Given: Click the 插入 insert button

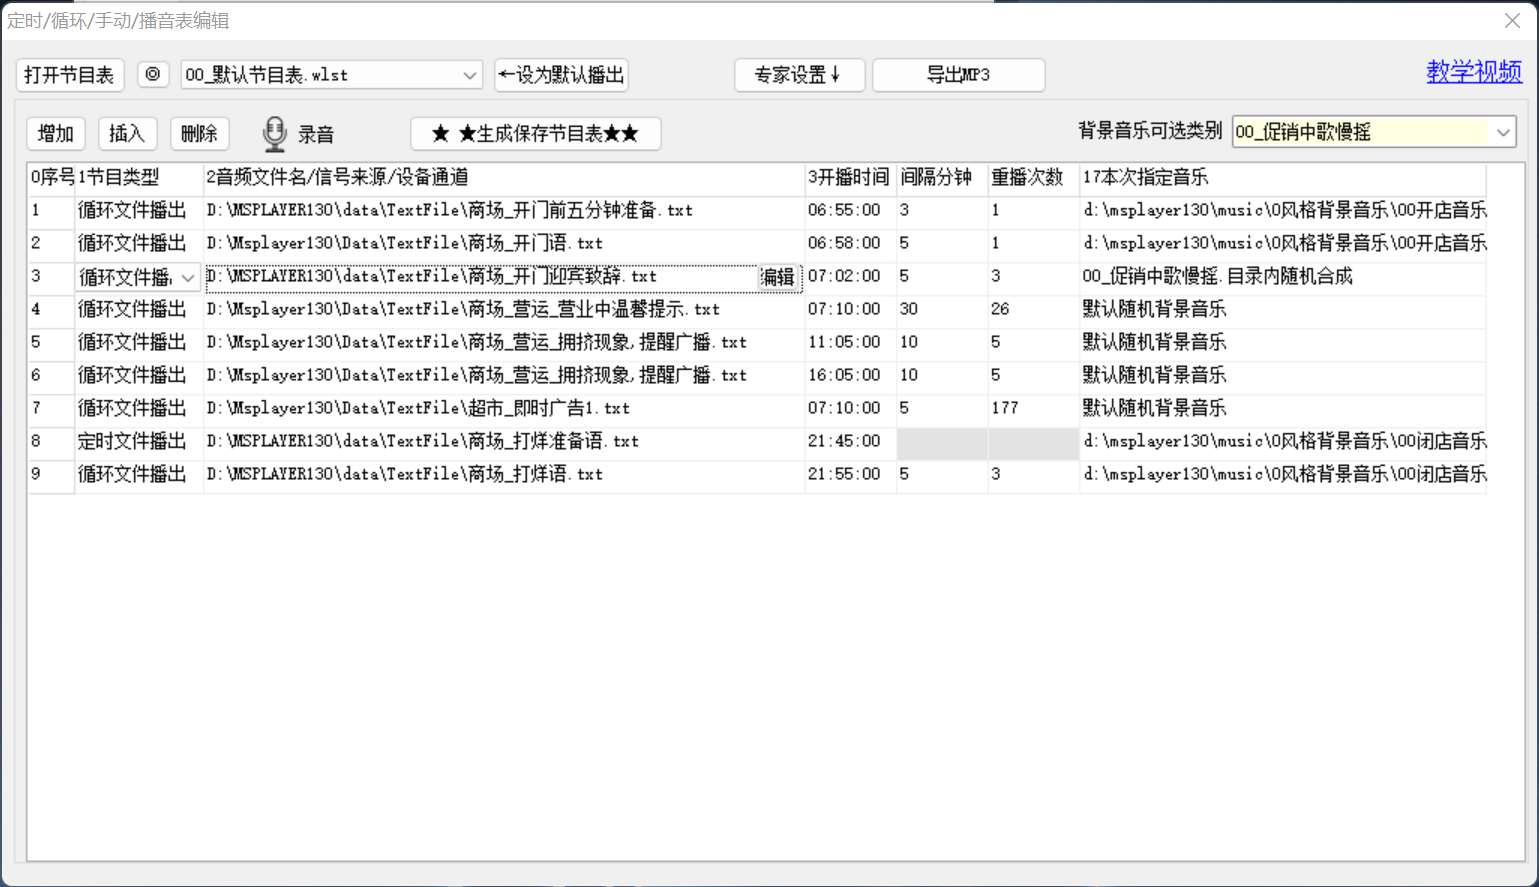Looking at the screenshot, I should click(x=127, y=132).
